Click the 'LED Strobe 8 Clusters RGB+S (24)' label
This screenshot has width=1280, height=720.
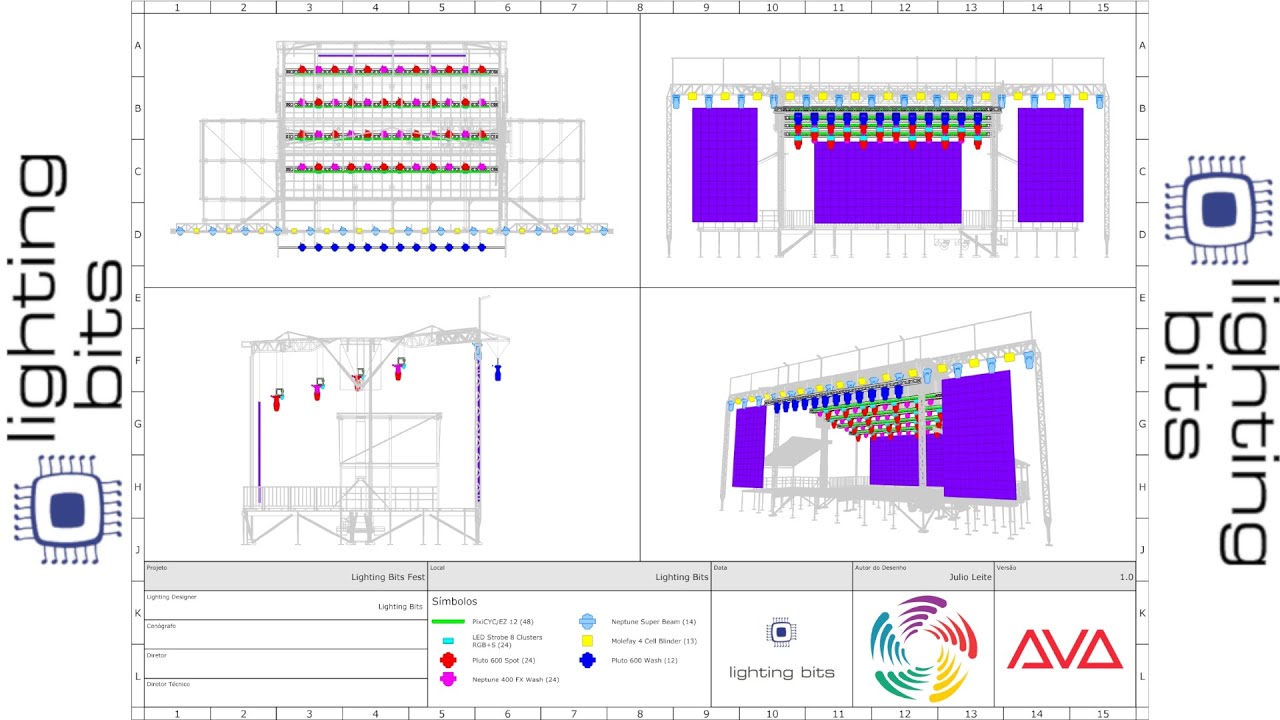(507, 641)
